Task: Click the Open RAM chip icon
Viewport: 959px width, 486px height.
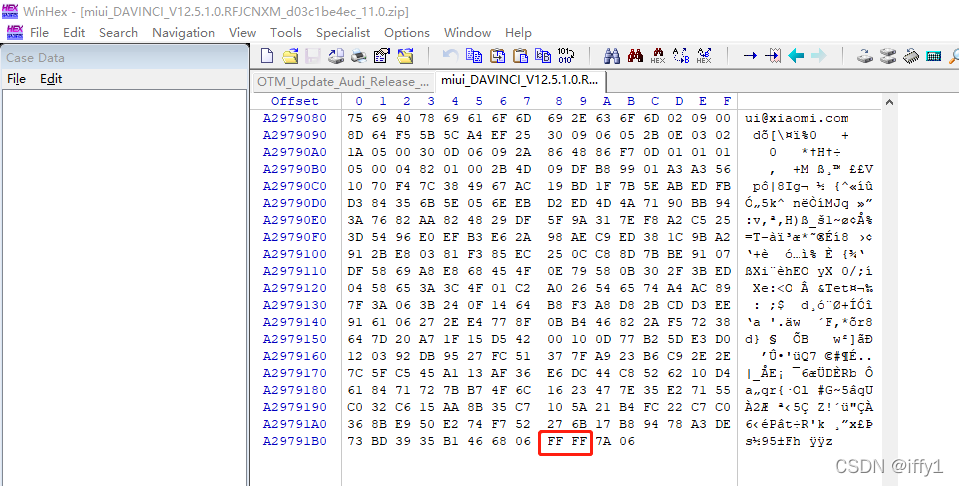Action: click(x=911, y=56)
